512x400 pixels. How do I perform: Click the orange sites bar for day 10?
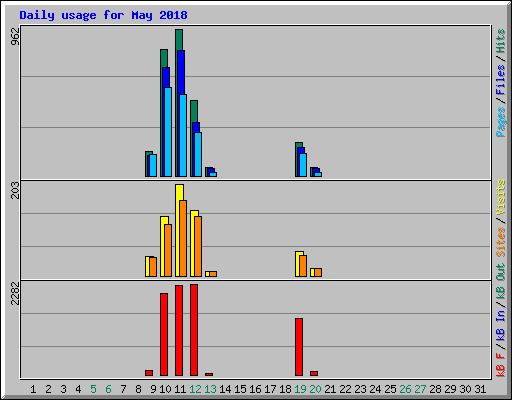click(x=168, y=250)
